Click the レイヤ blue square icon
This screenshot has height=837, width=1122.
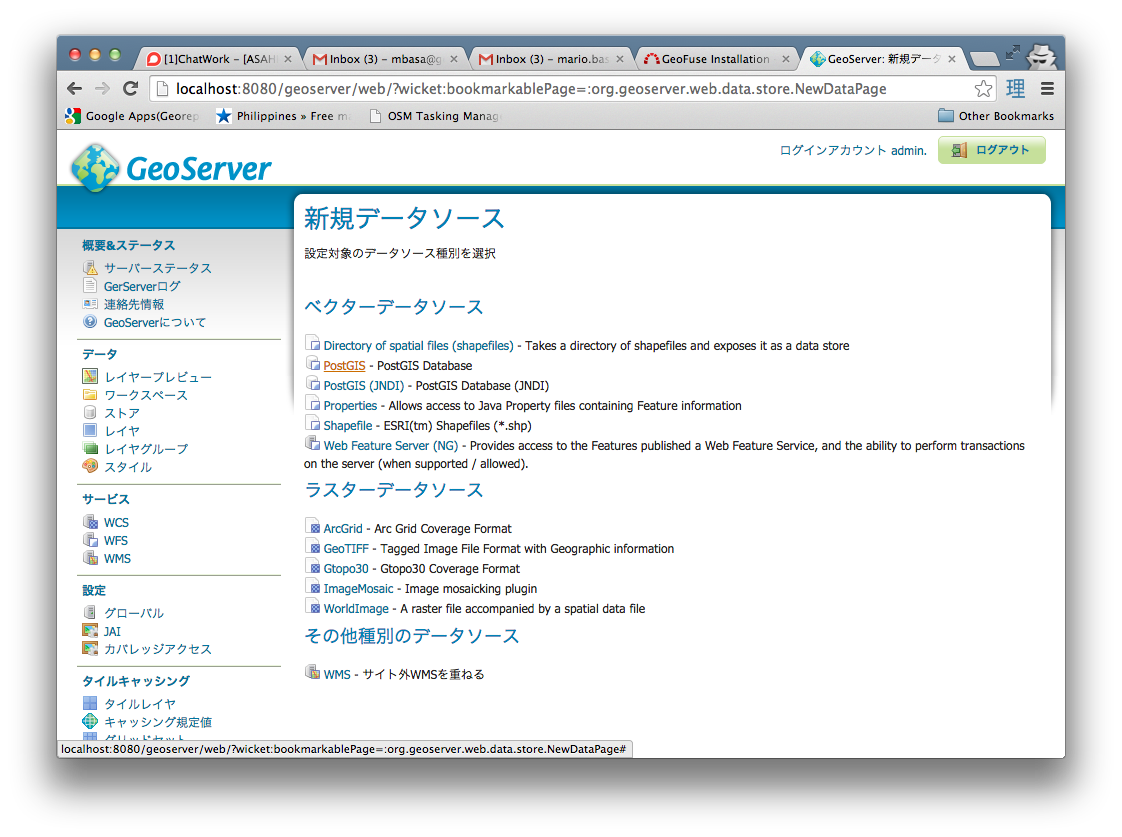[90, 431]
